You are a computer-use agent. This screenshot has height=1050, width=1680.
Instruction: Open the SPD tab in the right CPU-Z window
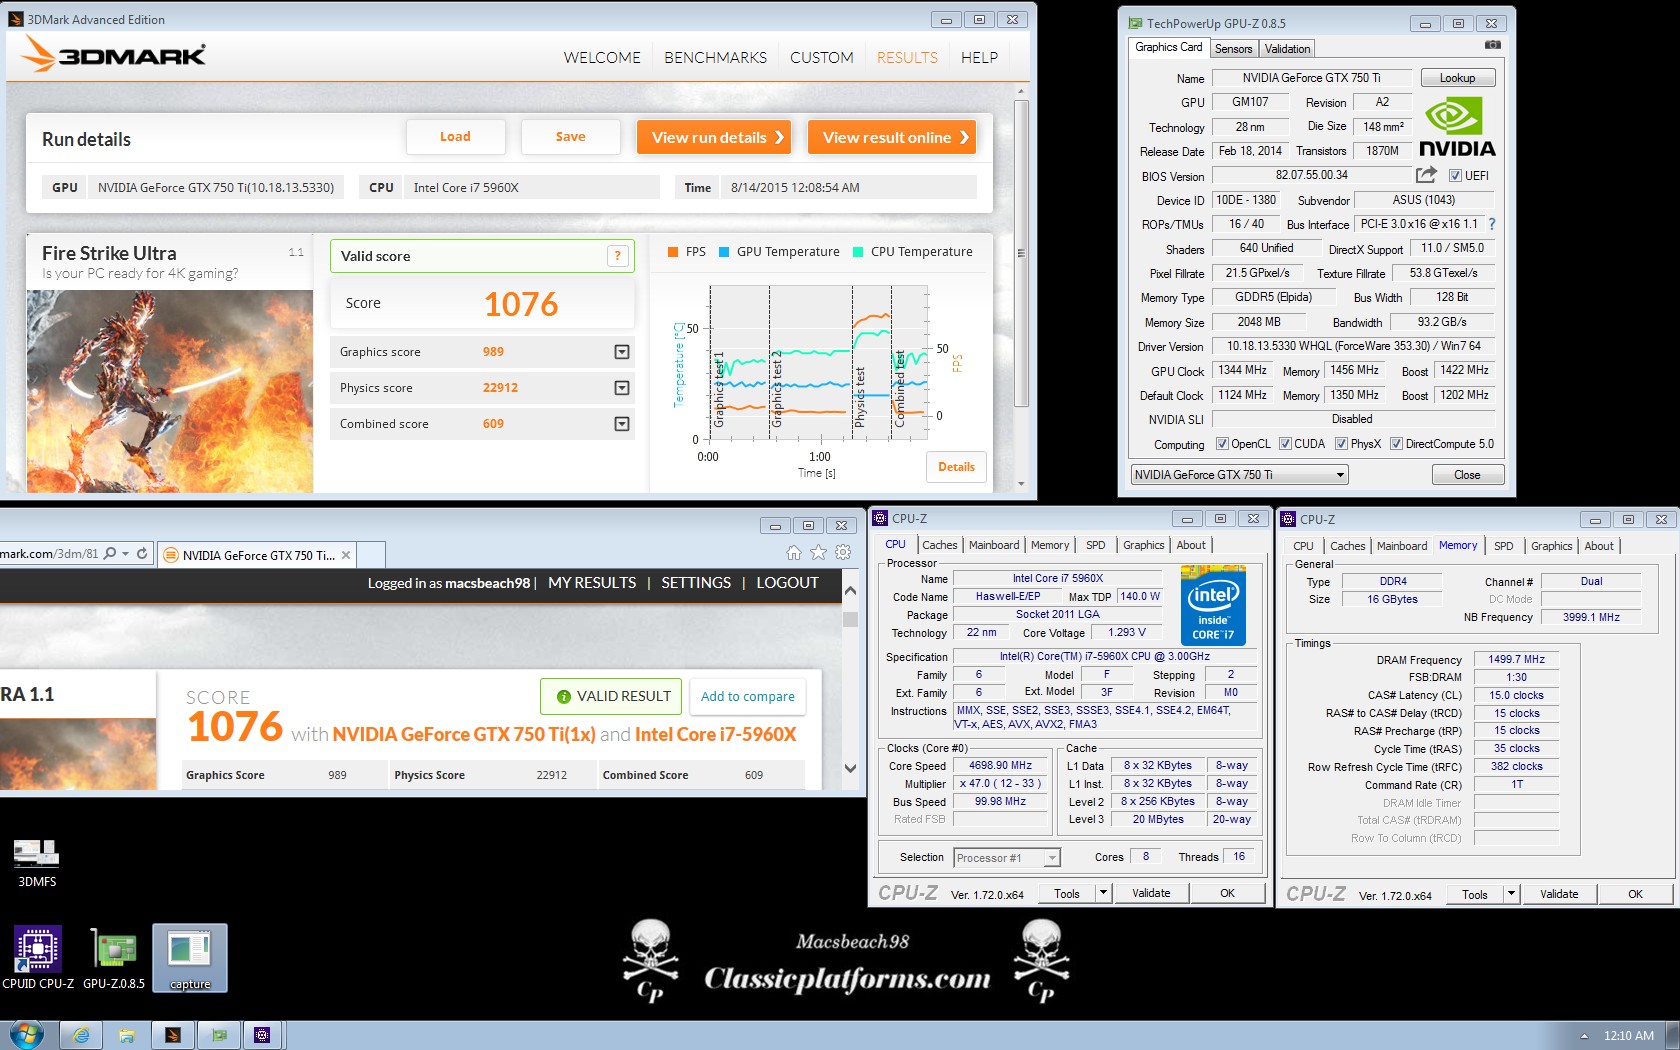point(1503,546)
